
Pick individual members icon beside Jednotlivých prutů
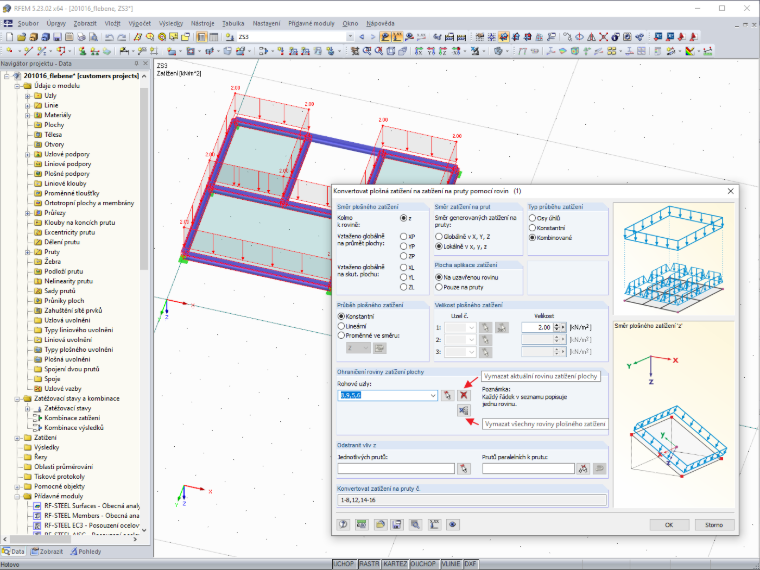point(464,469)
